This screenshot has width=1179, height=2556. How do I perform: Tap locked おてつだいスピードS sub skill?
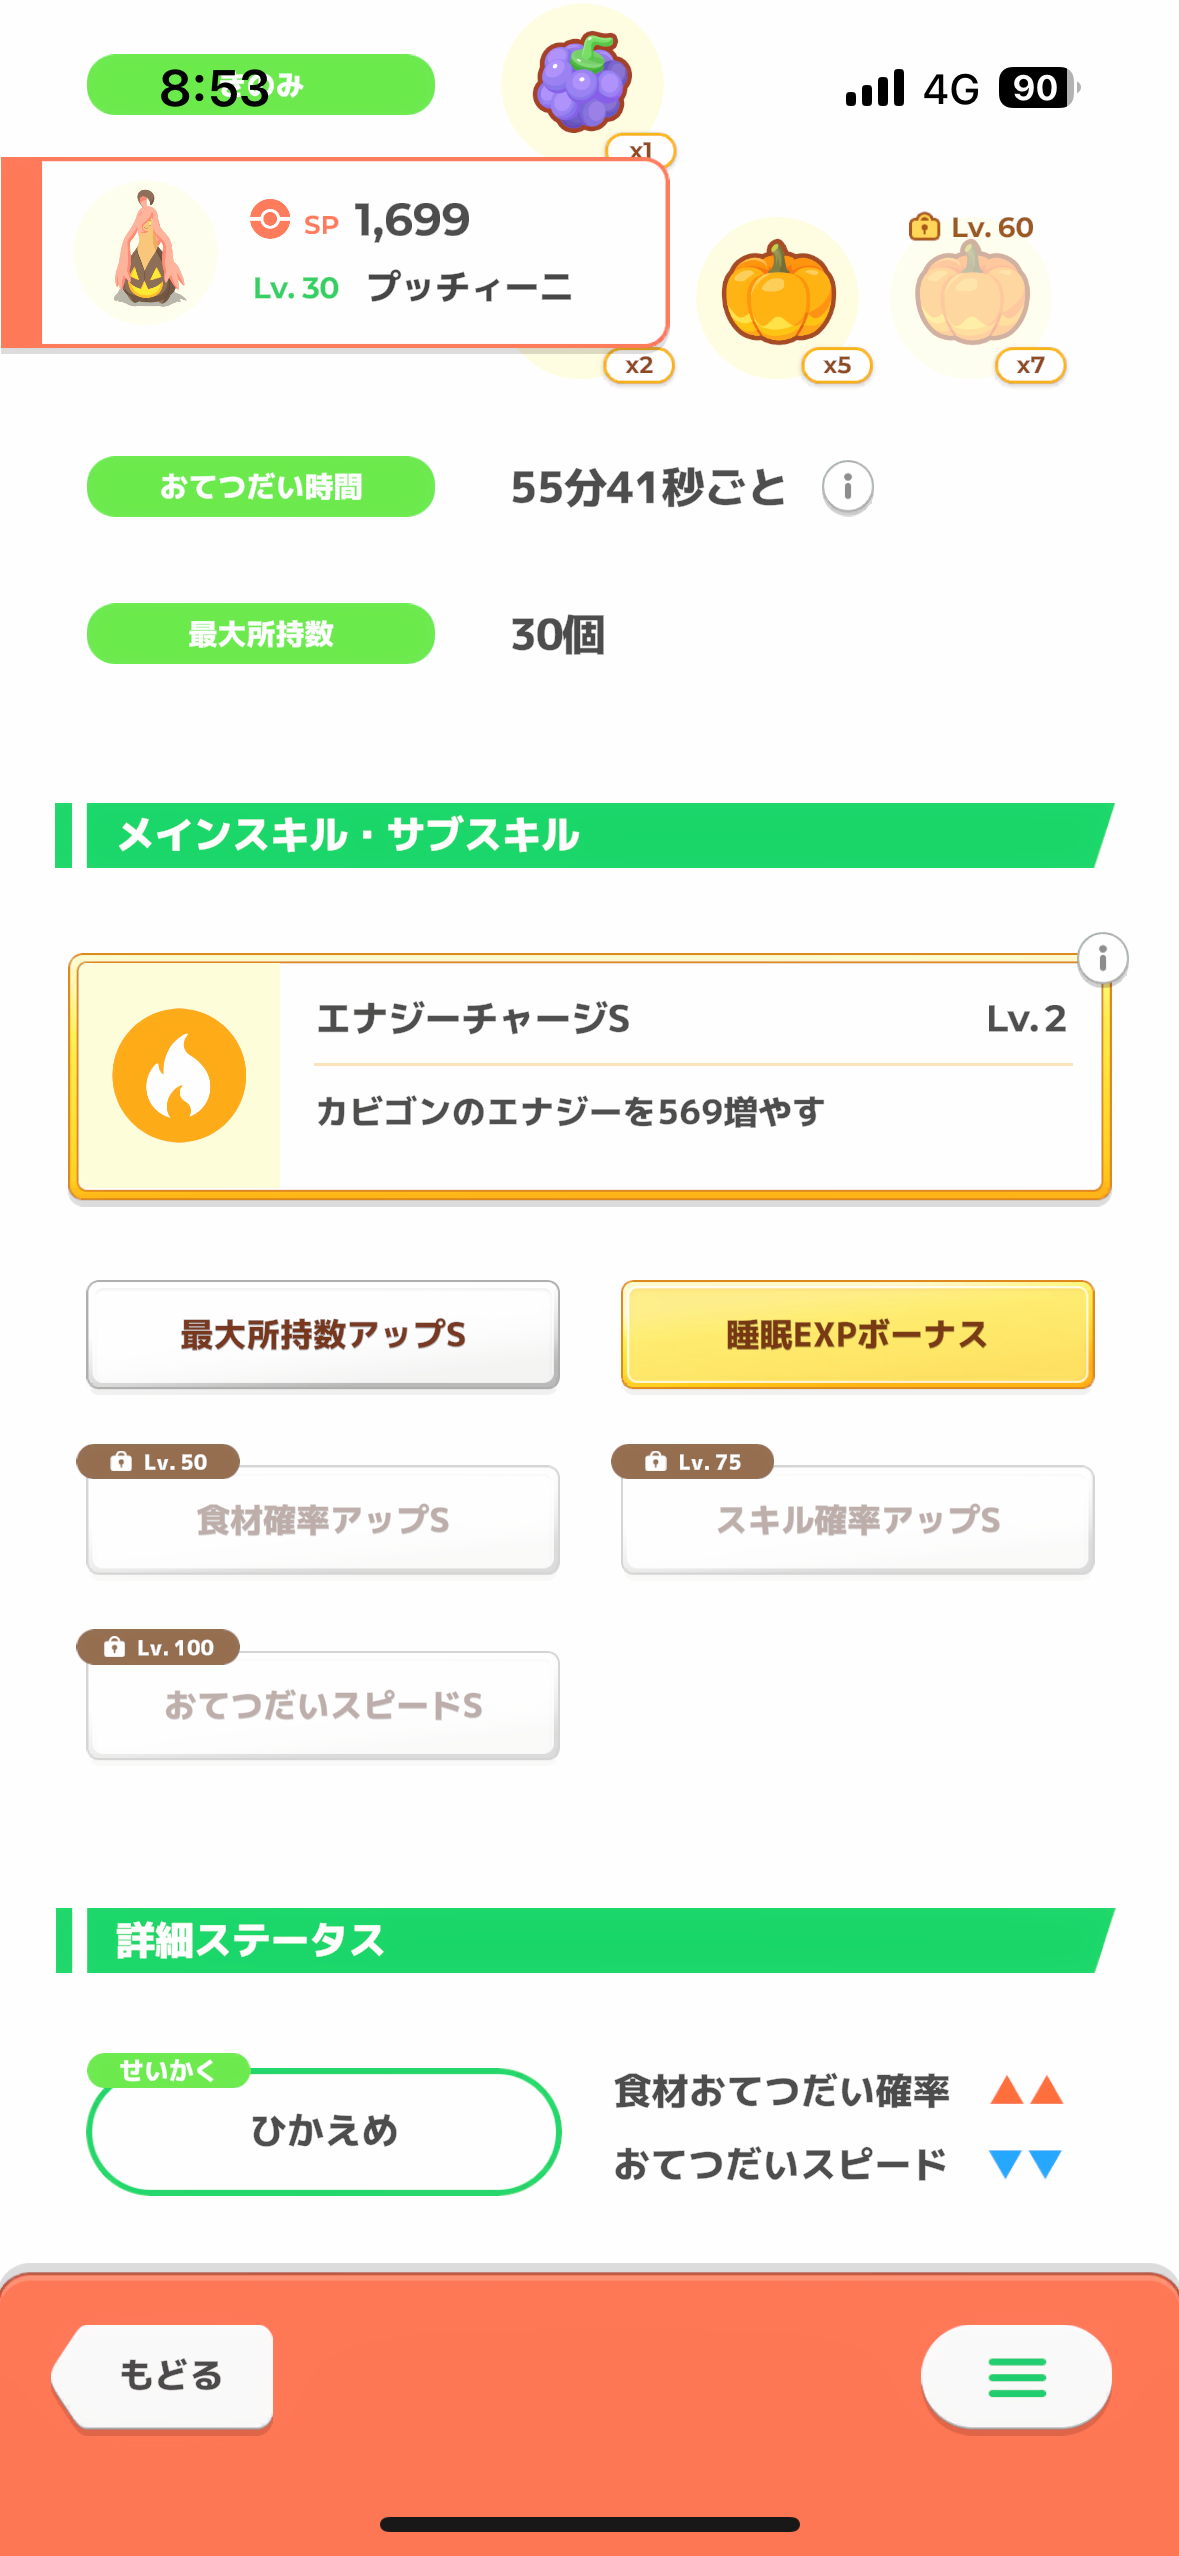point(322,1705)
